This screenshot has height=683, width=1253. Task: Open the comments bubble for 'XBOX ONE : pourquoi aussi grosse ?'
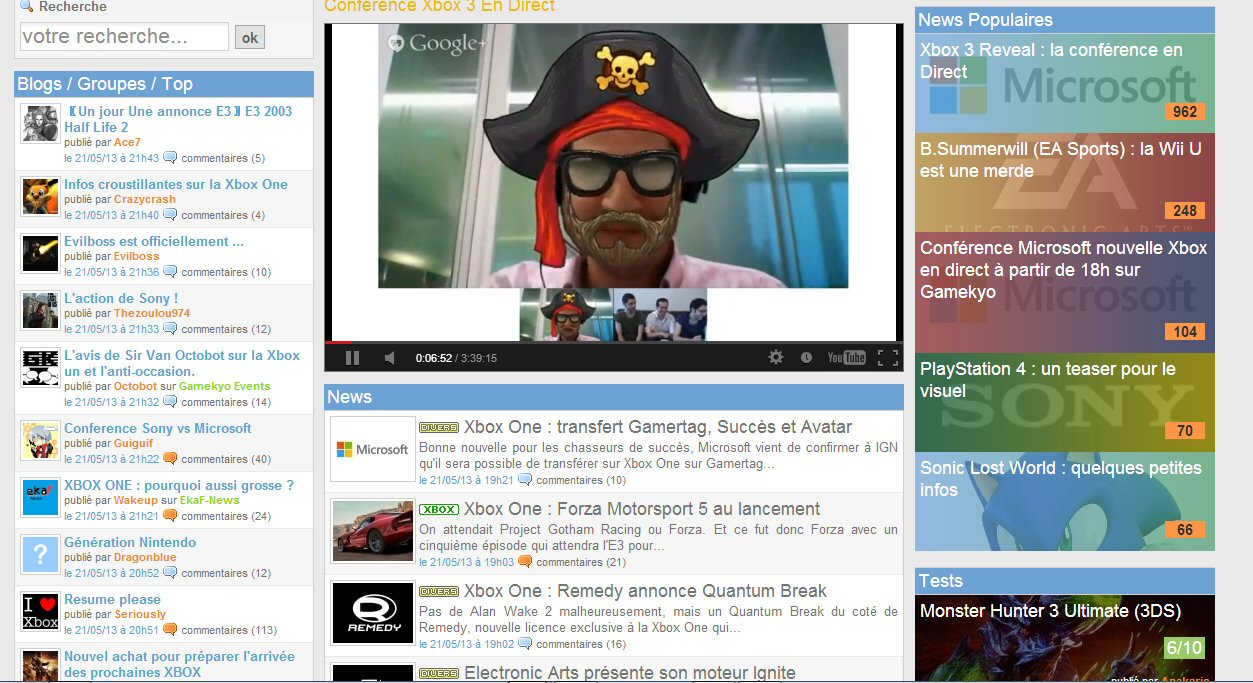pos(170,515)
